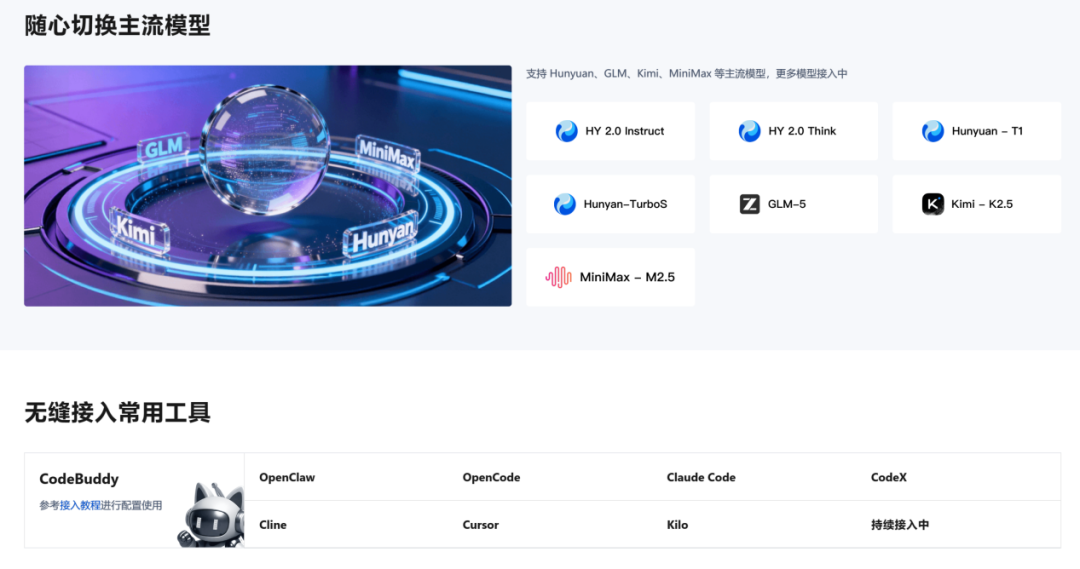
Task: Click the Hunyuan logo beside HY 2.0 Instruct
Action: 566,131
